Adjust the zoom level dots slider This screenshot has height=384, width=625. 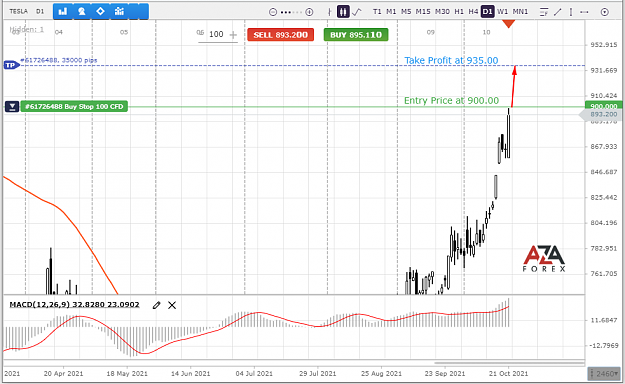[291, 12]
